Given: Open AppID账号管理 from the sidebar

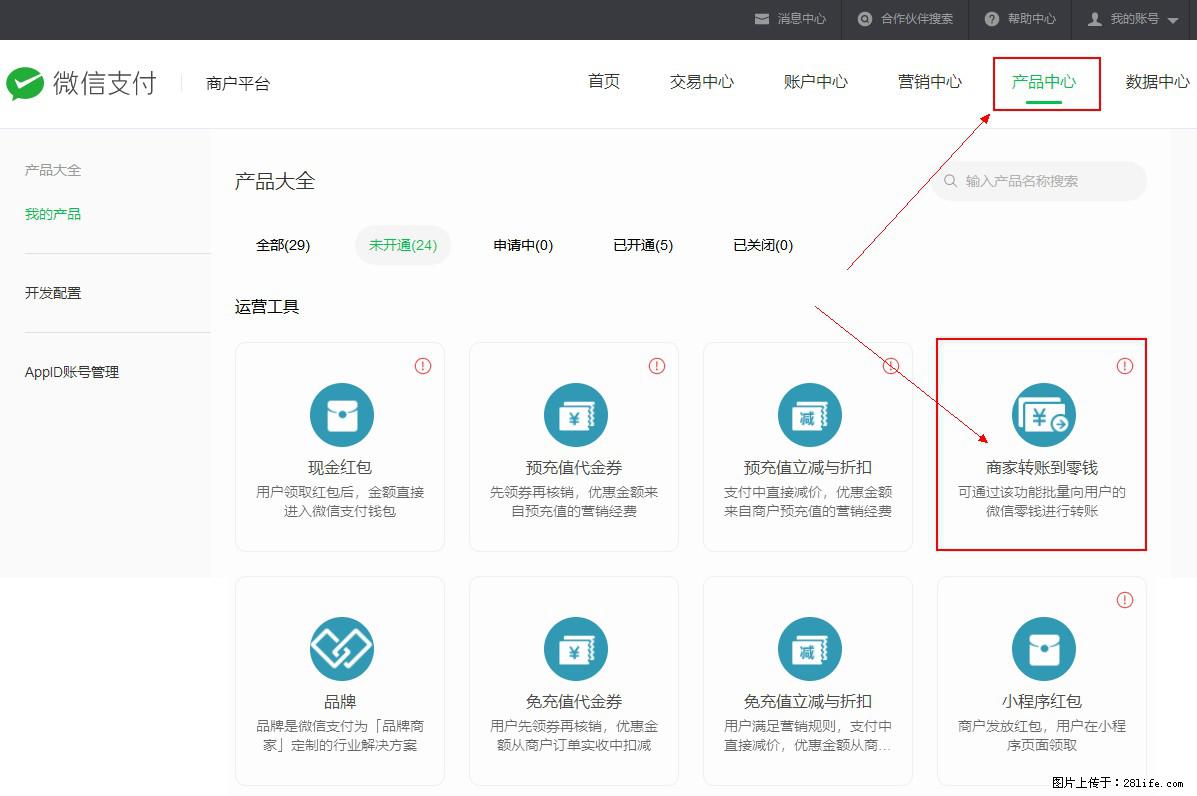Looking at the screenshot, I should click(x=71, y=371).
